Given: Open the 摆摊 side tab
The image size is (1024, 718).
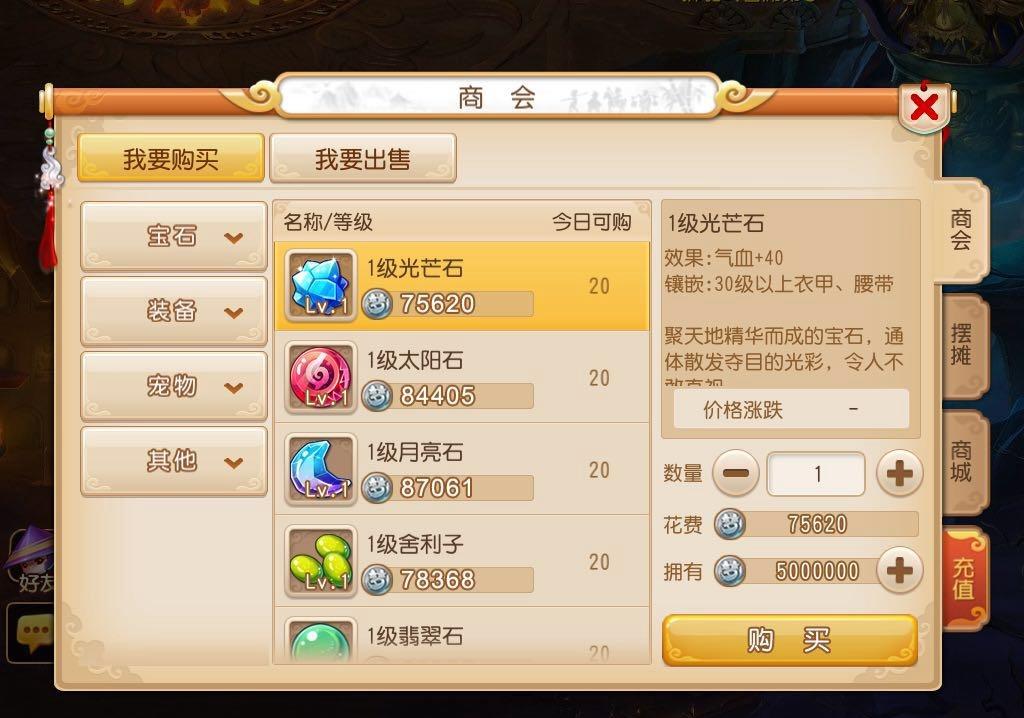Looking at the screenshot, I should pyautogui.click(x=963, y=345).
